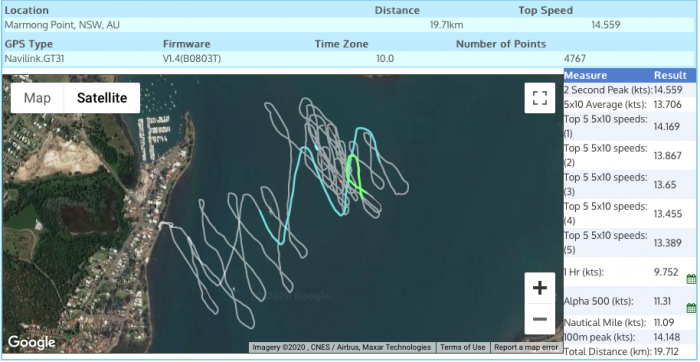
Task: Select the 2 Second Peak row
Action: click(x=629, y=90)
